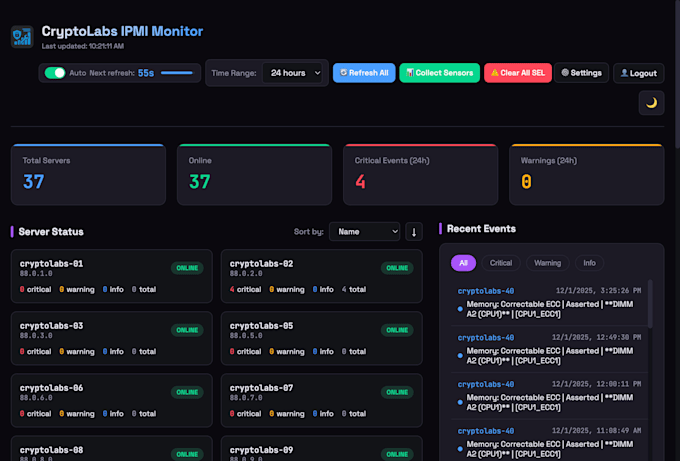Click "4 critical" on cryptolabs-02

(x=245, y=289)
